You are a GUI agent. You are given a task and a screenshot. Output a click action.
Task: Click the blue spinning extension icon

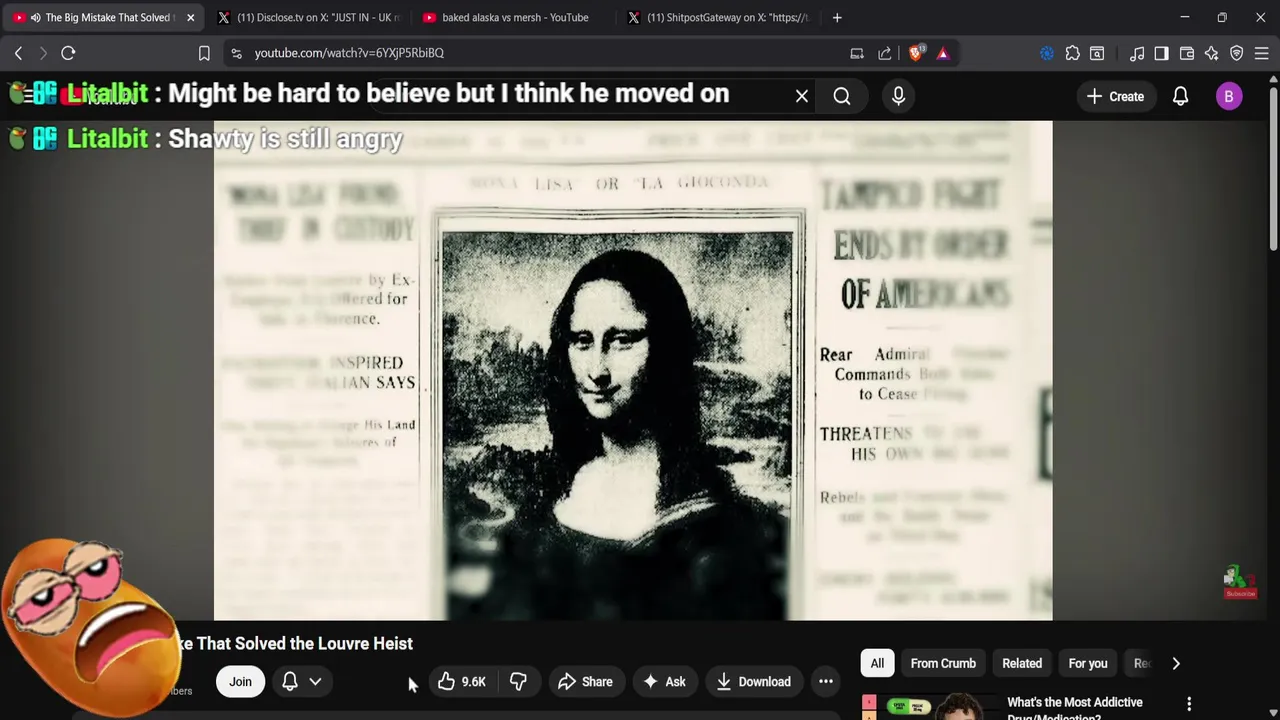click(x=1047, y=53)
